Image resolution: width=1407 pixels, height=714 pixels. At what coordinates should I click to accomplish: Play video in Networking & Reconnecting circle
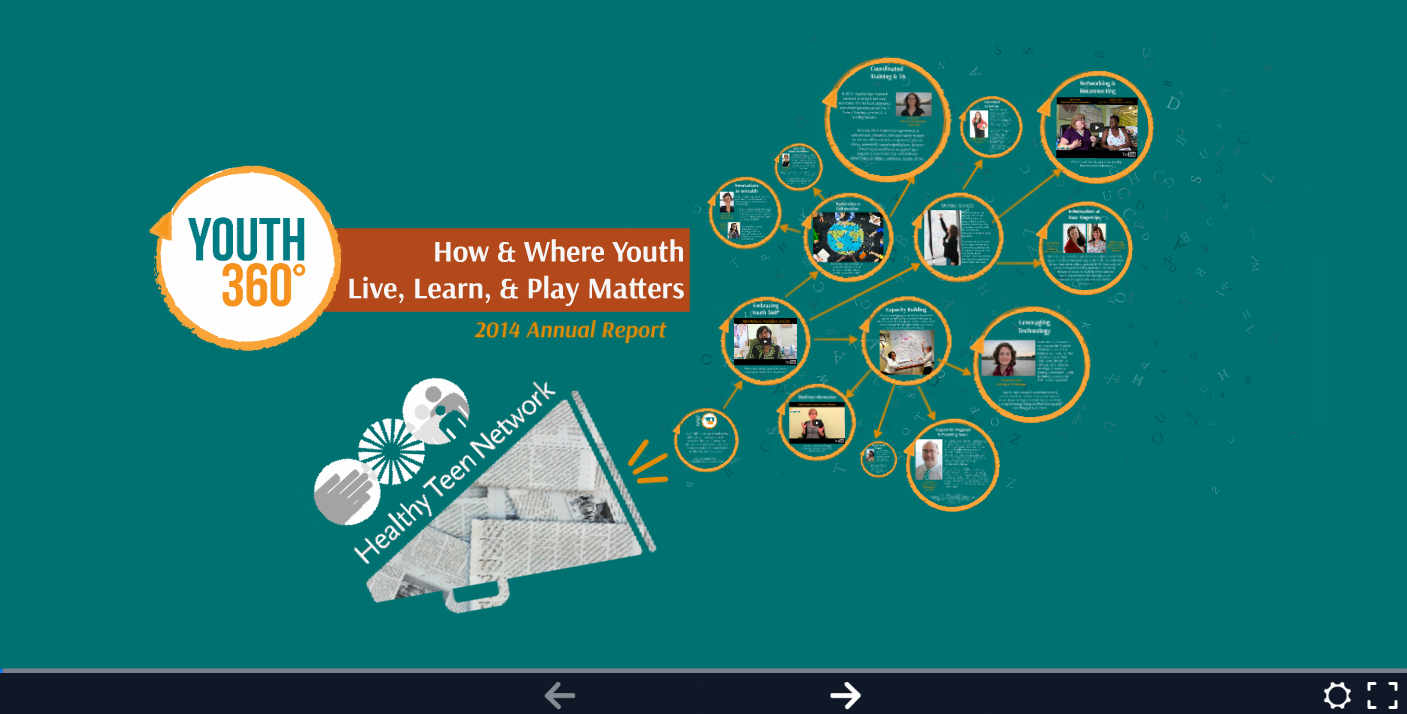pos(1096,127)
